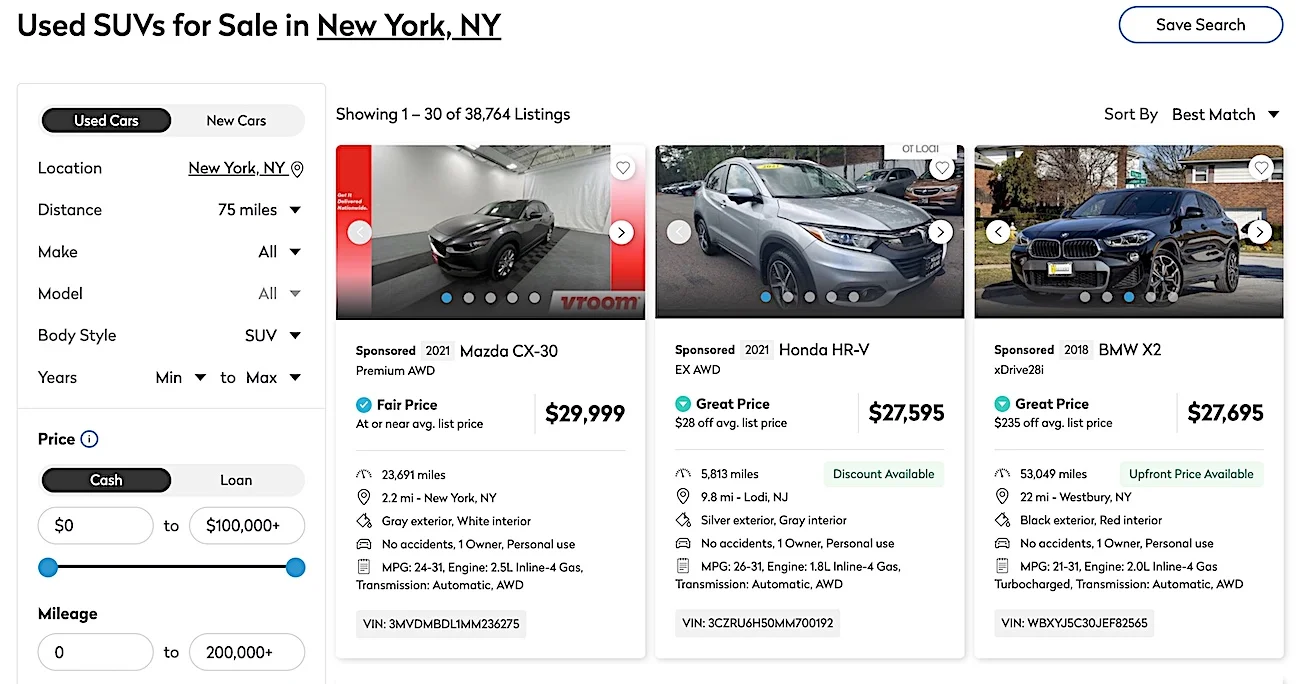Open the New York, NY heading link

coord(409,25)
